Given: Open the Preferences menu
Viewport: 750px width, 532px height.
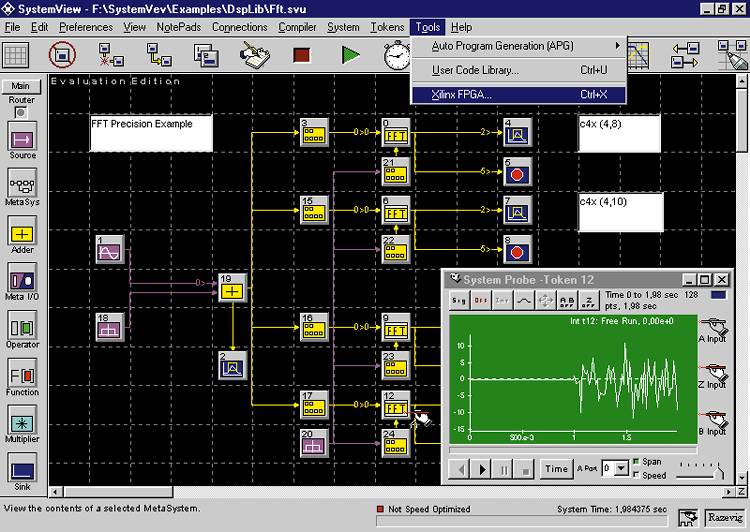Looking at the screenshot, I should coord(86,27).
